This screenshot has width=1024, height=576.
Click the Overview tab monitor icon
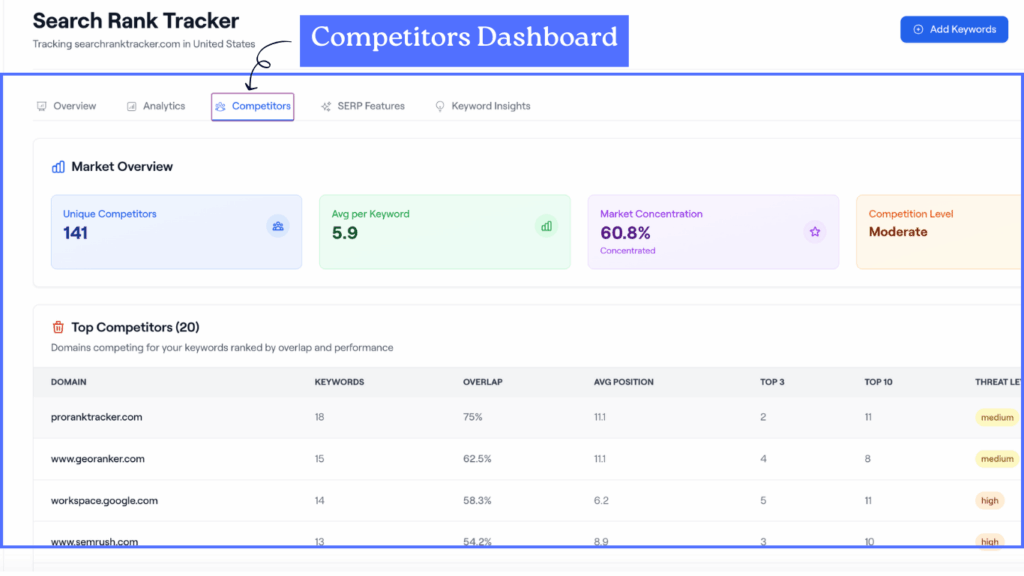click(x=42, y=106)
